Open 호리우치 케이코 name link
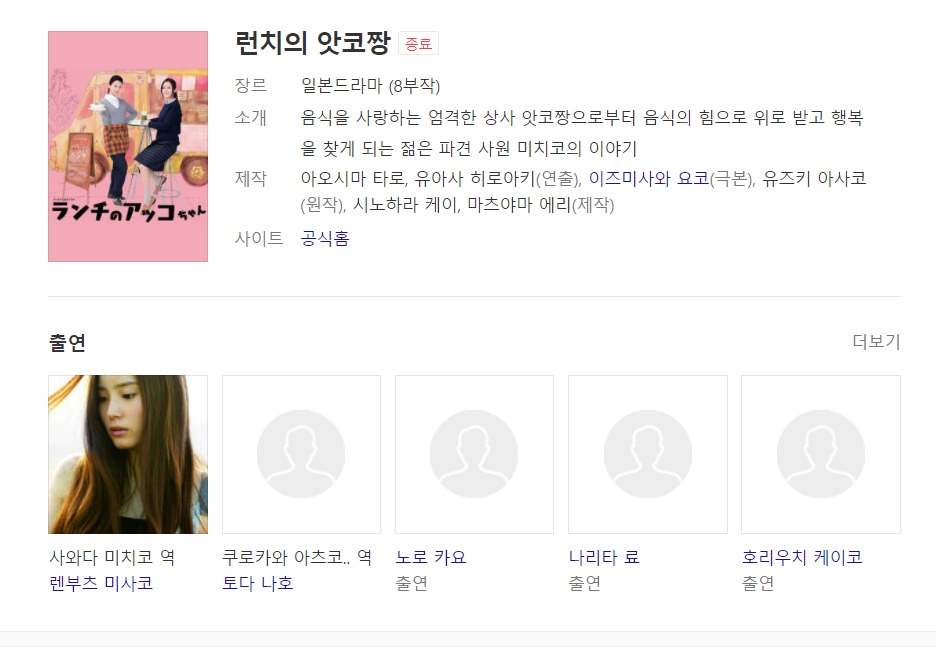This screenshot has height=654, width=936. click(802, 557)
